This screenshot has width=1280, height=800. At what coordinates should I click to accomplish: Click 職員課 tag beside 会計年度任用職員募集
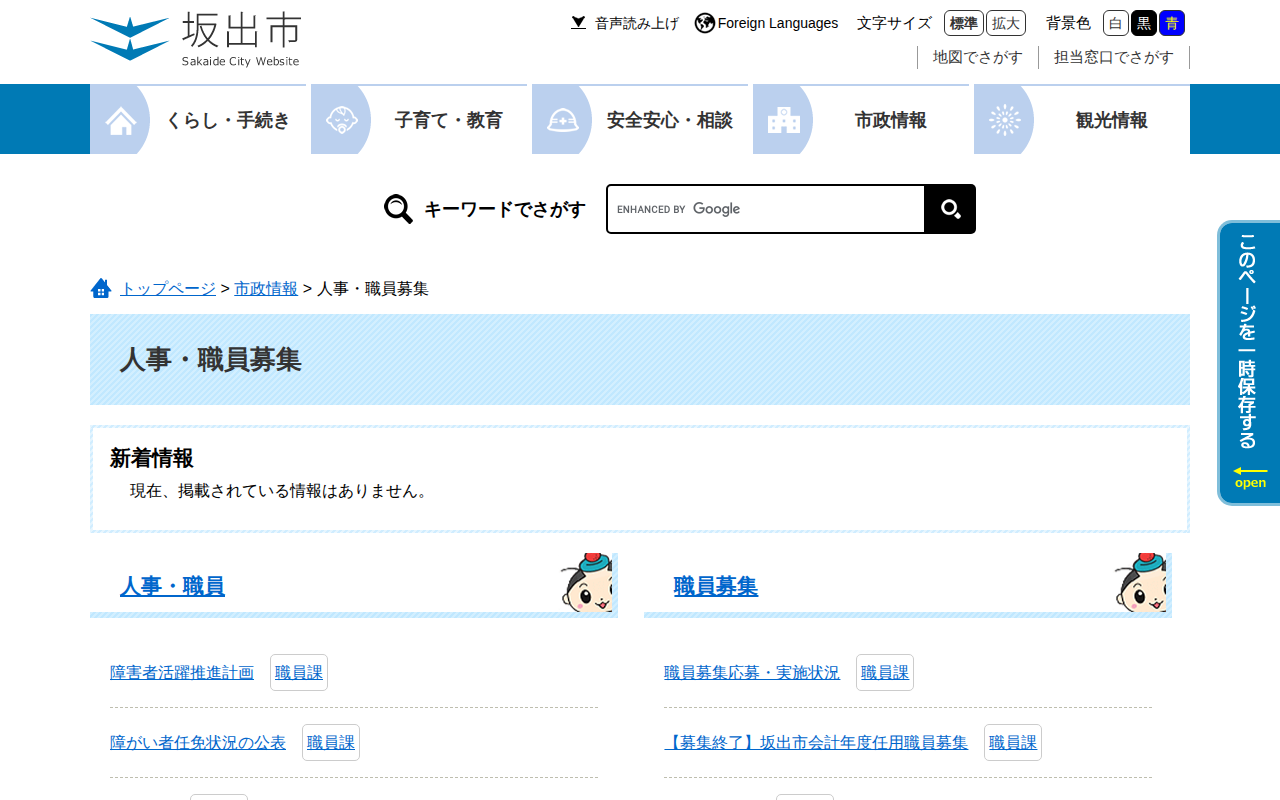1013,742
